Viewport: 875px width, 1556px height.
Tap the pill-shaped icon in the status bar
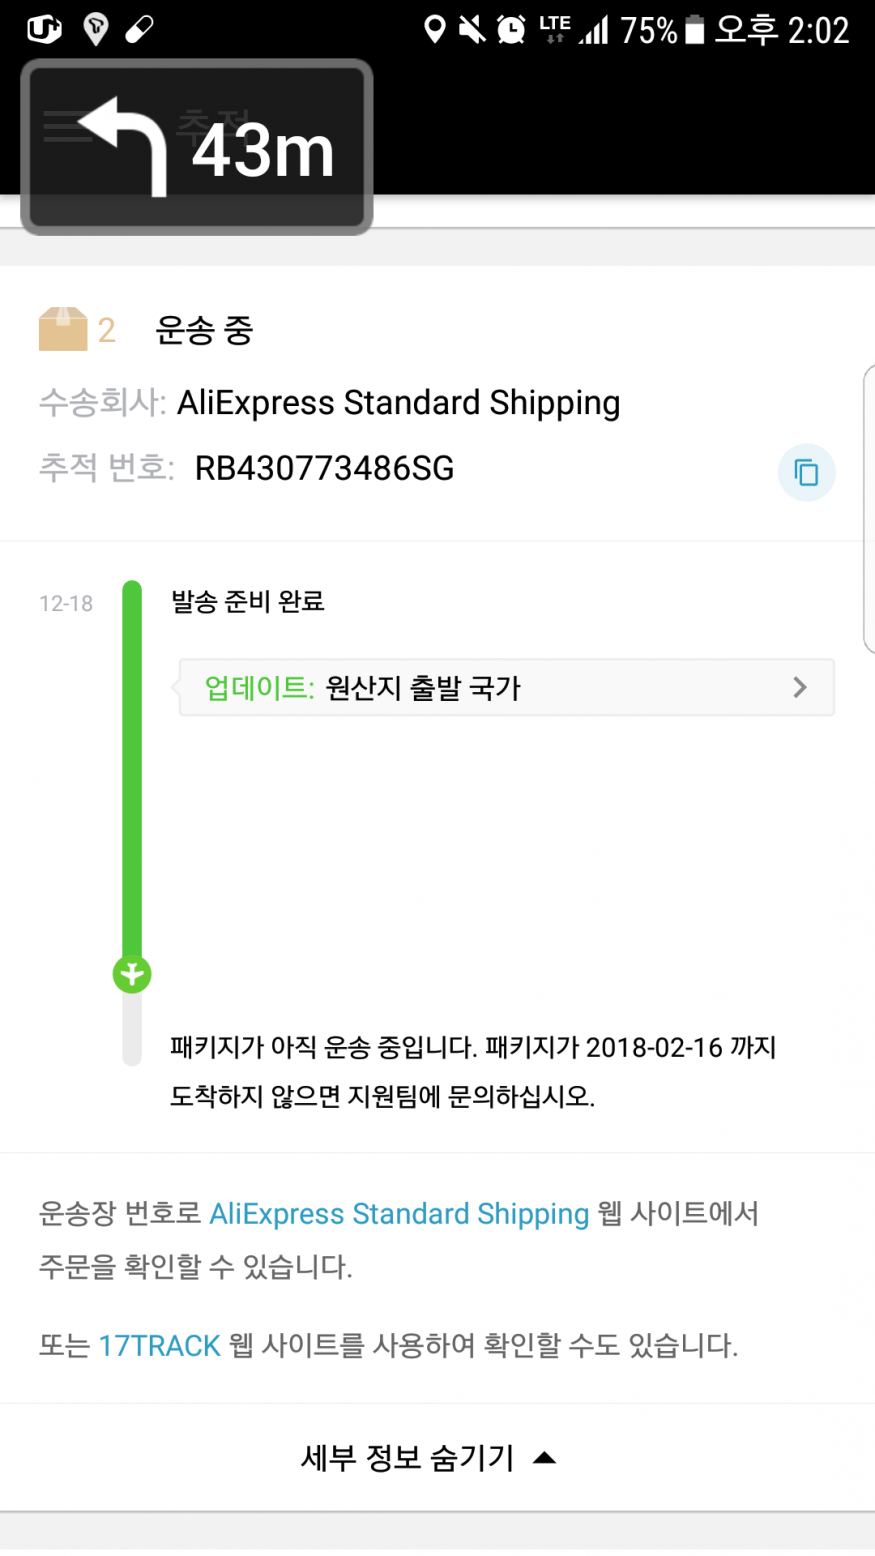[139, 31]
